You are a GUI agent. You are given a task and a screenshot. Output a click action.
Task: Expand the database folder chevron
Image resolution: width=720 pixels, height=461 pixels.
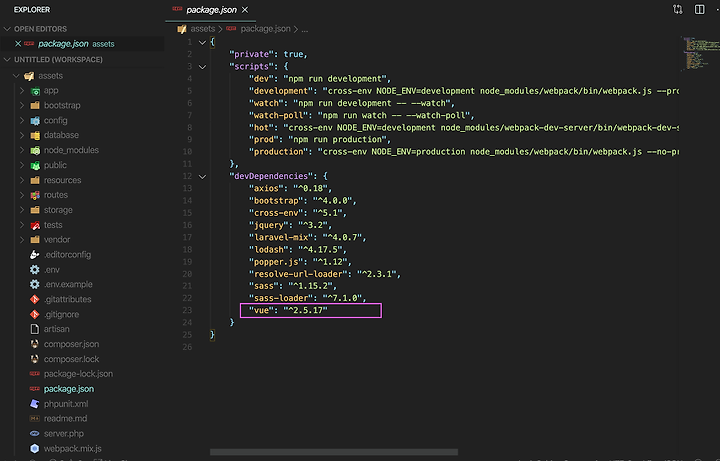pos(22,135)
